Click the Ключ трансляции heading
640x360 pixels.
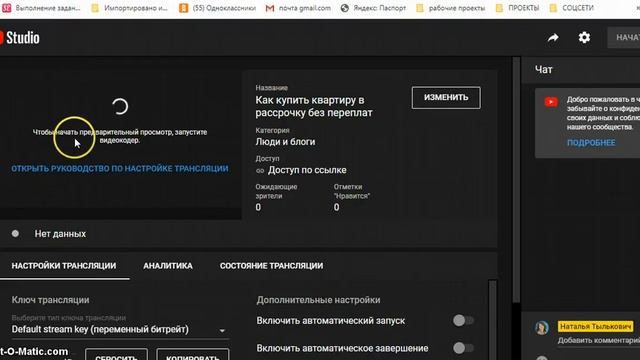[50, 300]
